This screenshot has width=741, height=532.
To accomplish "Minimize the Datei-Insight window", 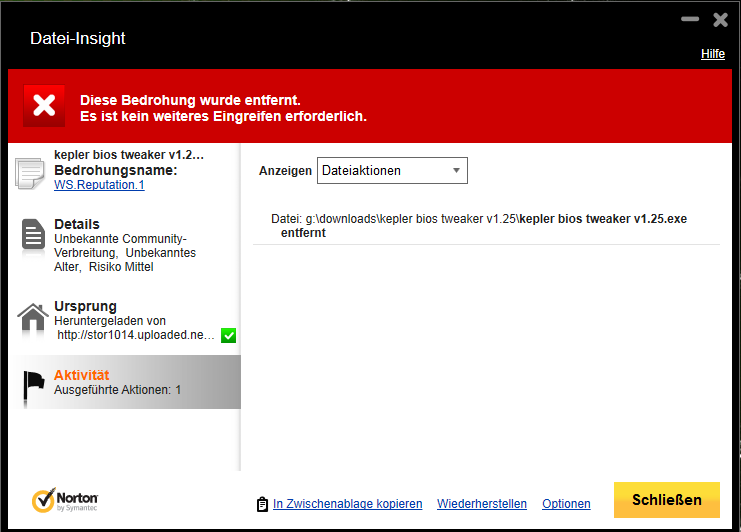I will (x=690, y=19).
